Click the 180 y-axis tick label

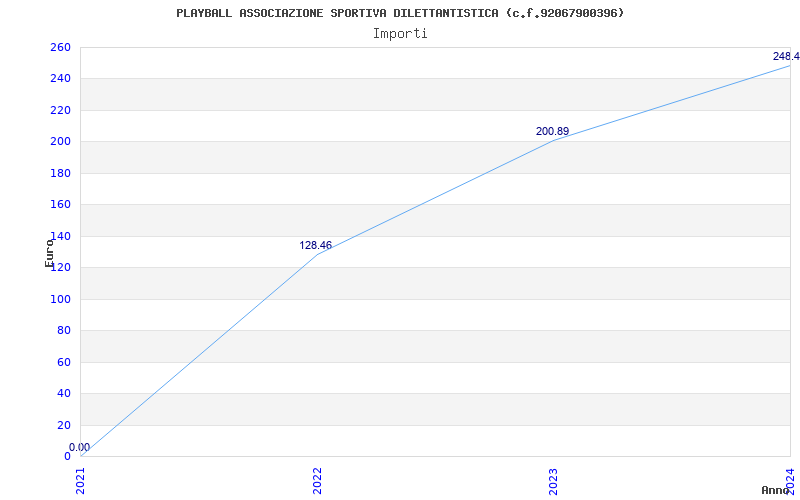click(60, 173)
